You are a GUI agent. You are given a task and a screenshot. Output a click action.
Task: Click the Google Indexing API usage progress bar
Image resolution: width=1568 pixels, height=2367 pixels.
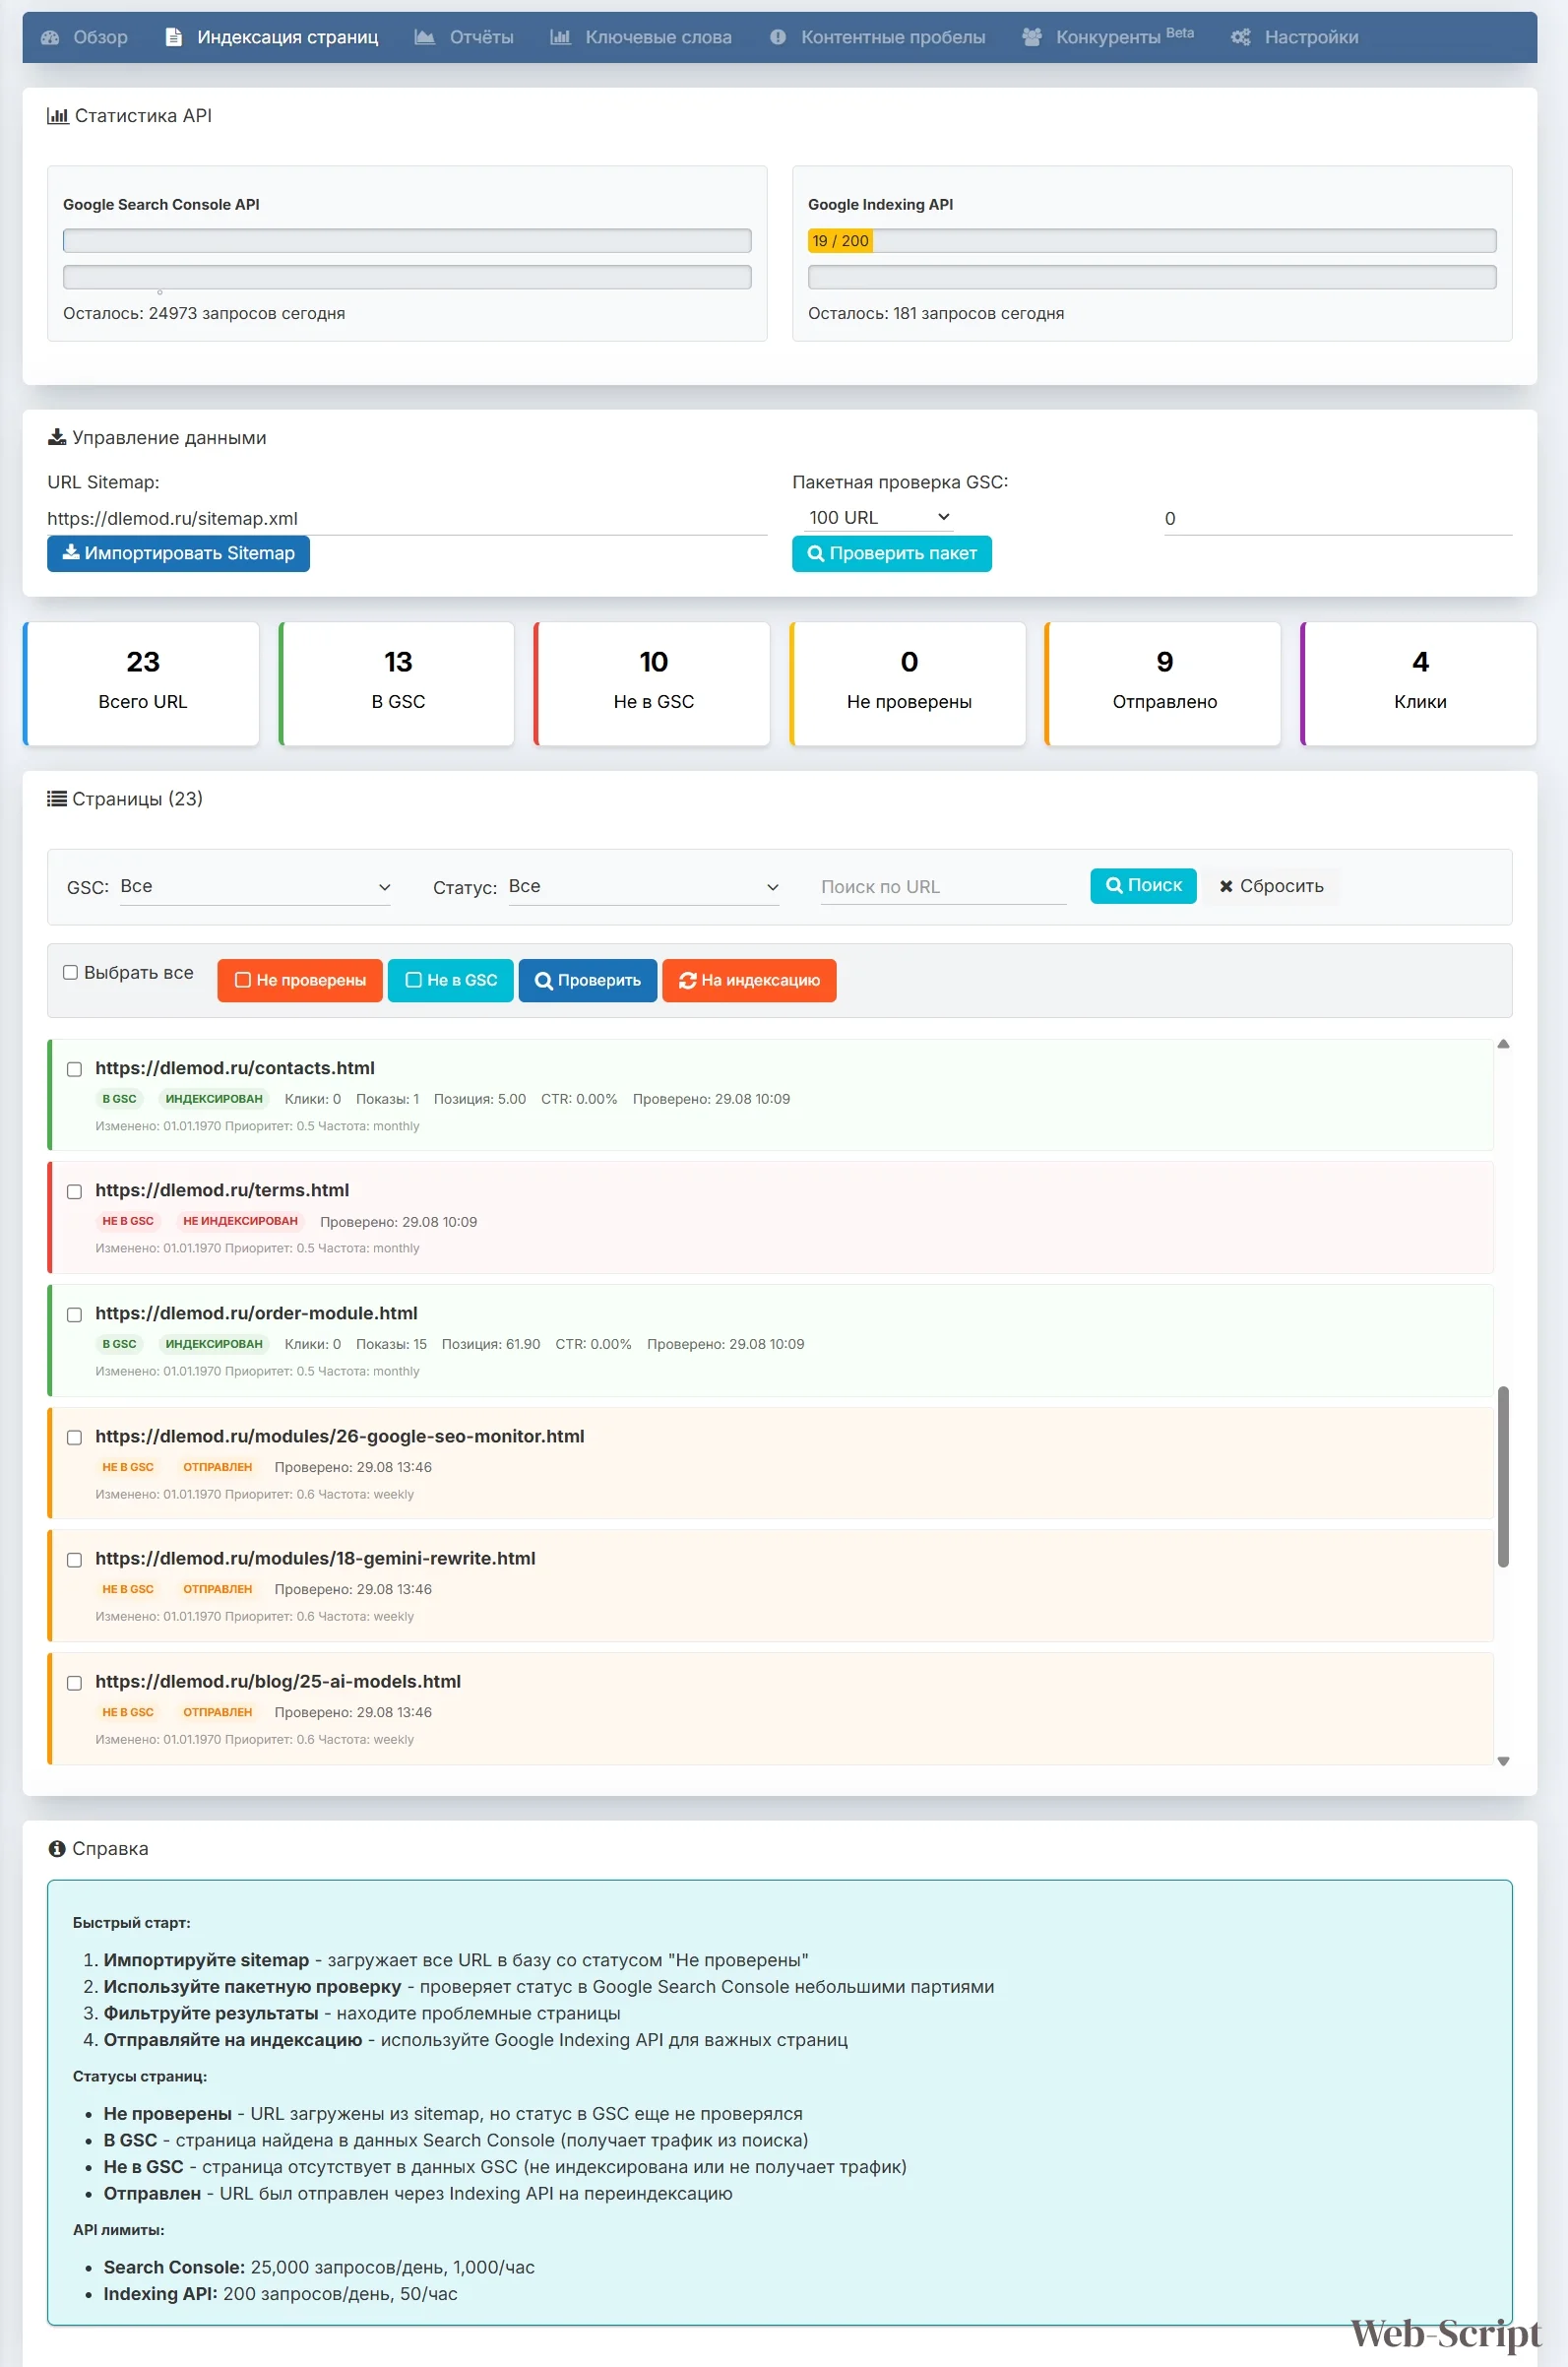coord(1151,241)
